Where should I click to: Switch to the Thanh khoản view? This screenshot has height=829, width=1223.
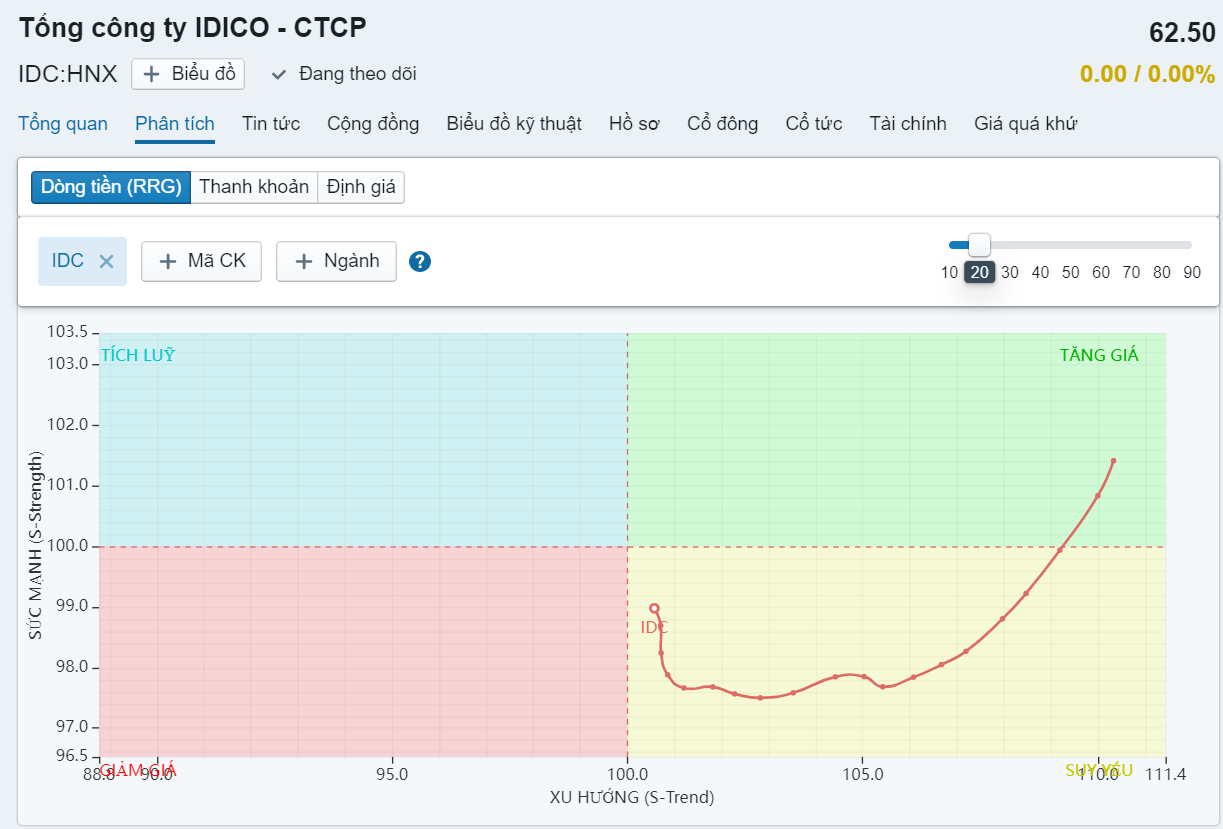click(x=254, y=187)
